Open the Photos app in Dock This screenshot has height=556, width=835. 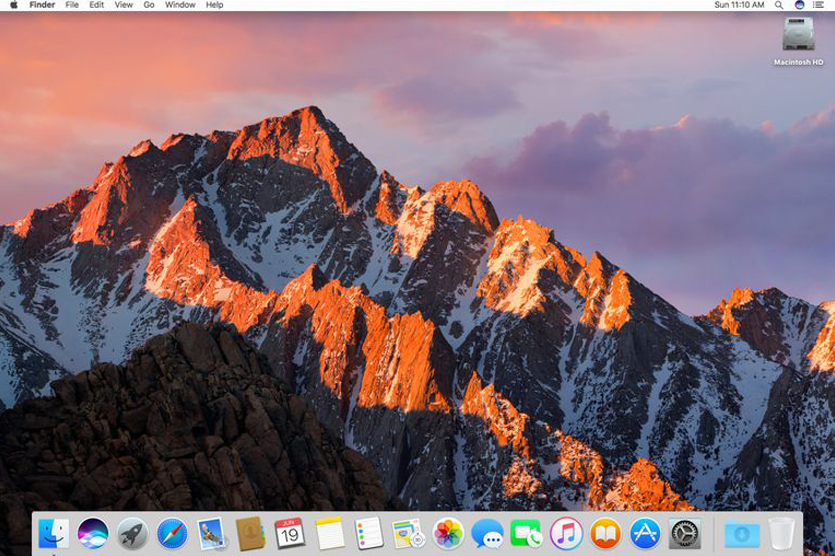point(448,533)
